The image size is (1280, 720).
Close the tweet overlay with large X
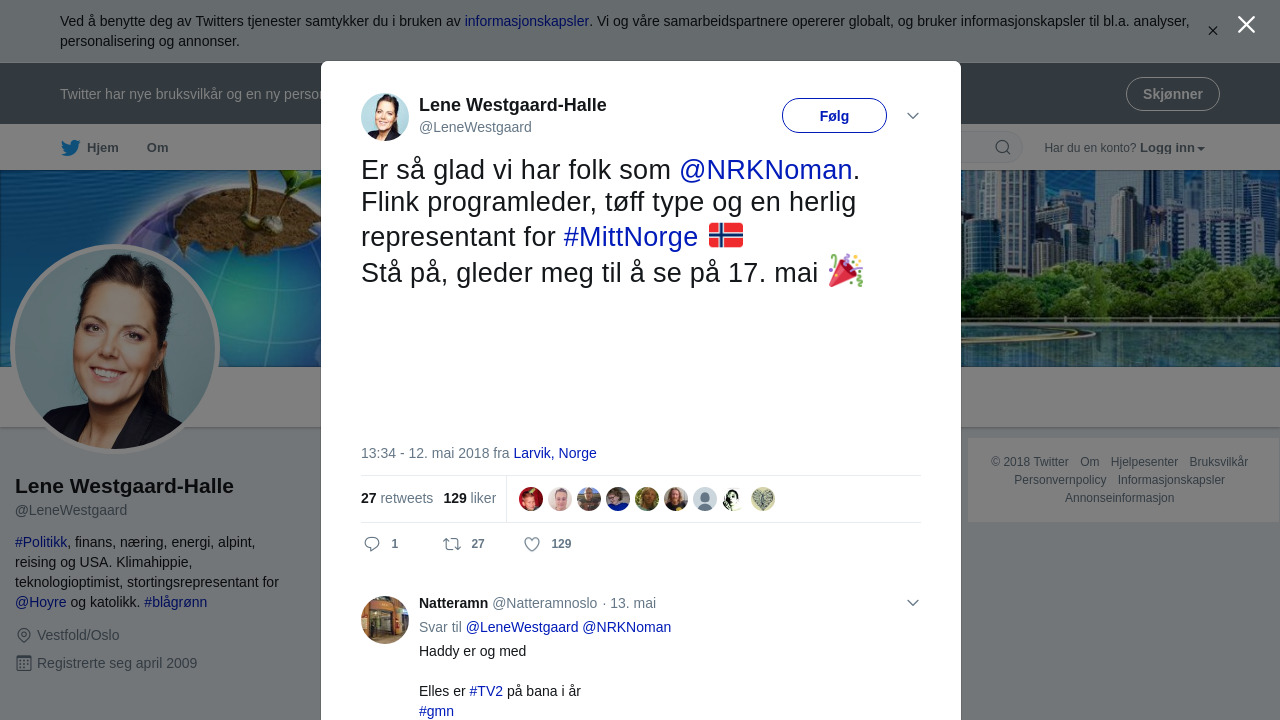coord(1246,25)
